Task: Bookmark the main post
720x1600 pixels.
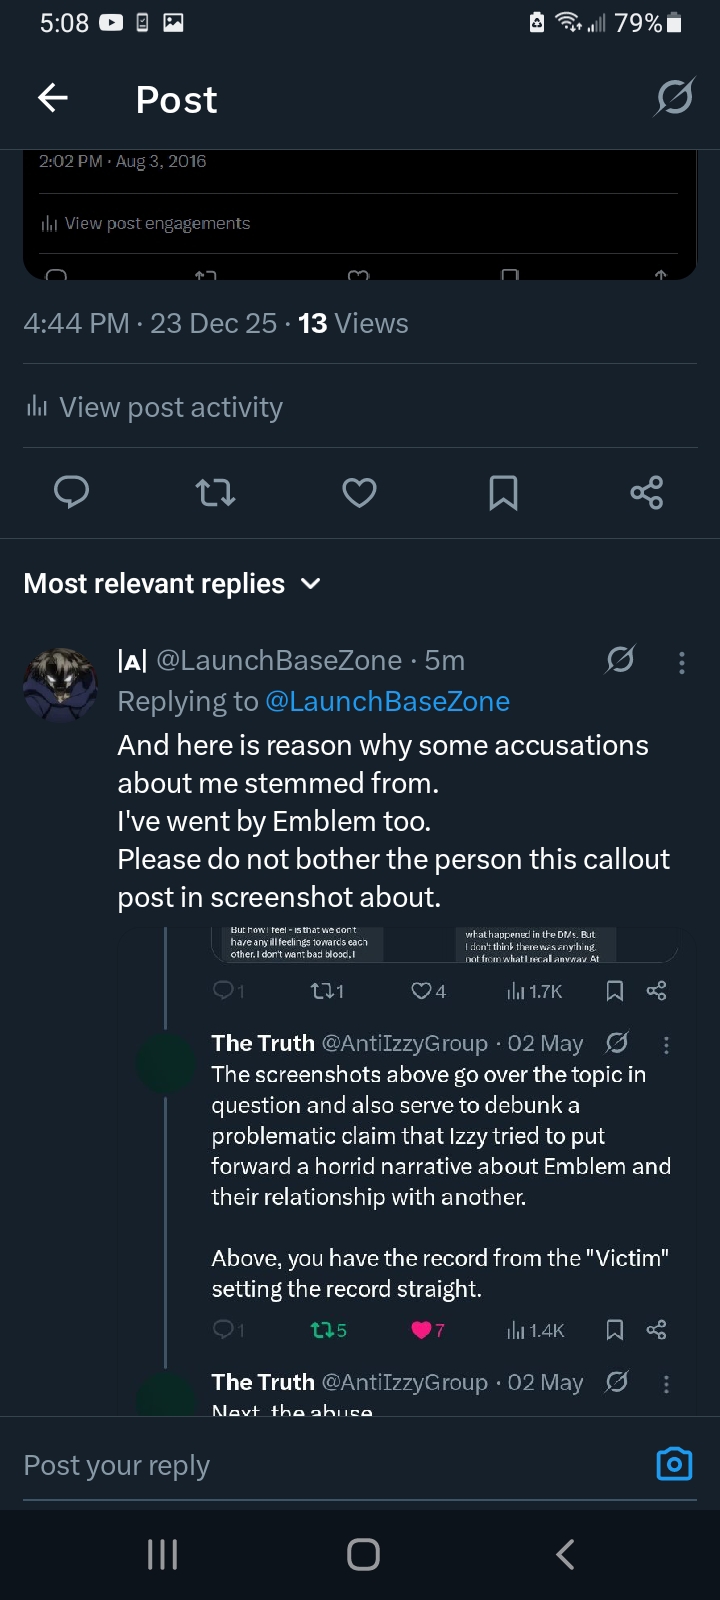Action: [x=503, y=492]
